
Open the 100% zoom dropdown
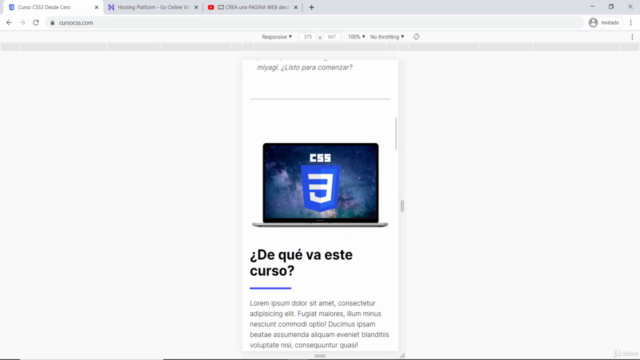point(356,37)
